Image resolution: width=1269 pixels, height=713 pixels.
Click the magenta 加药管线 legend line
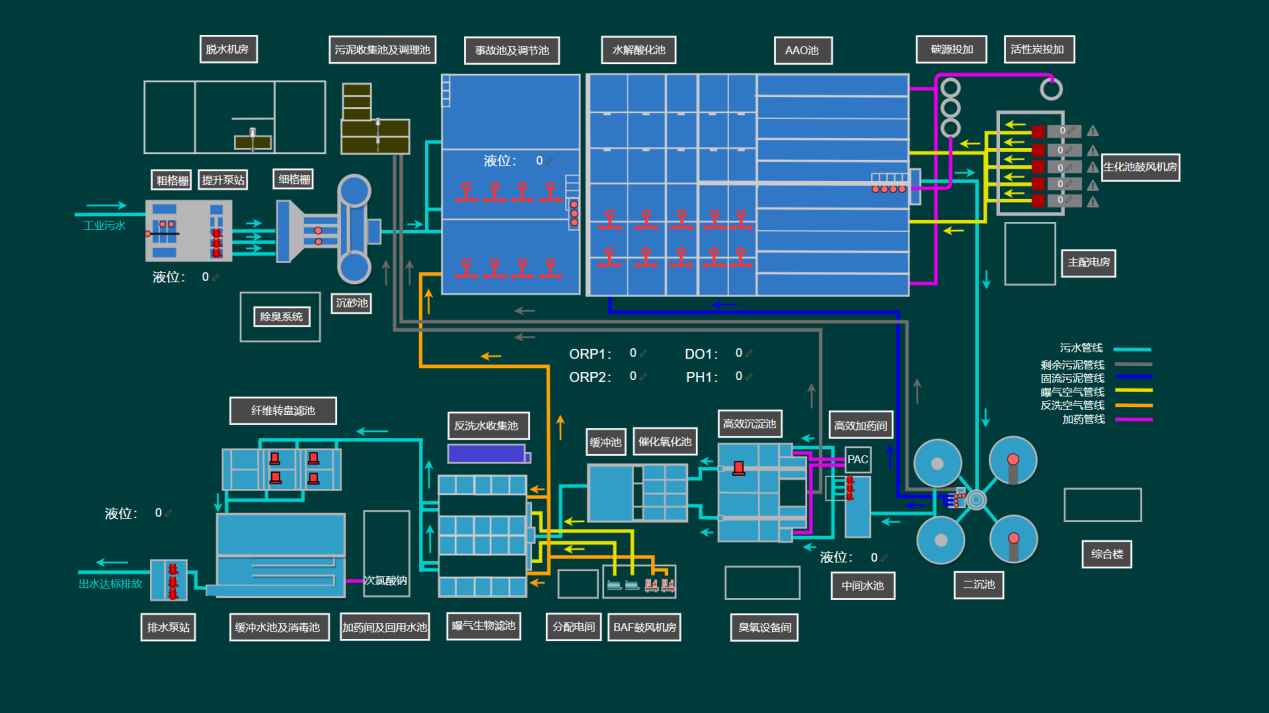click(1132, 419)
